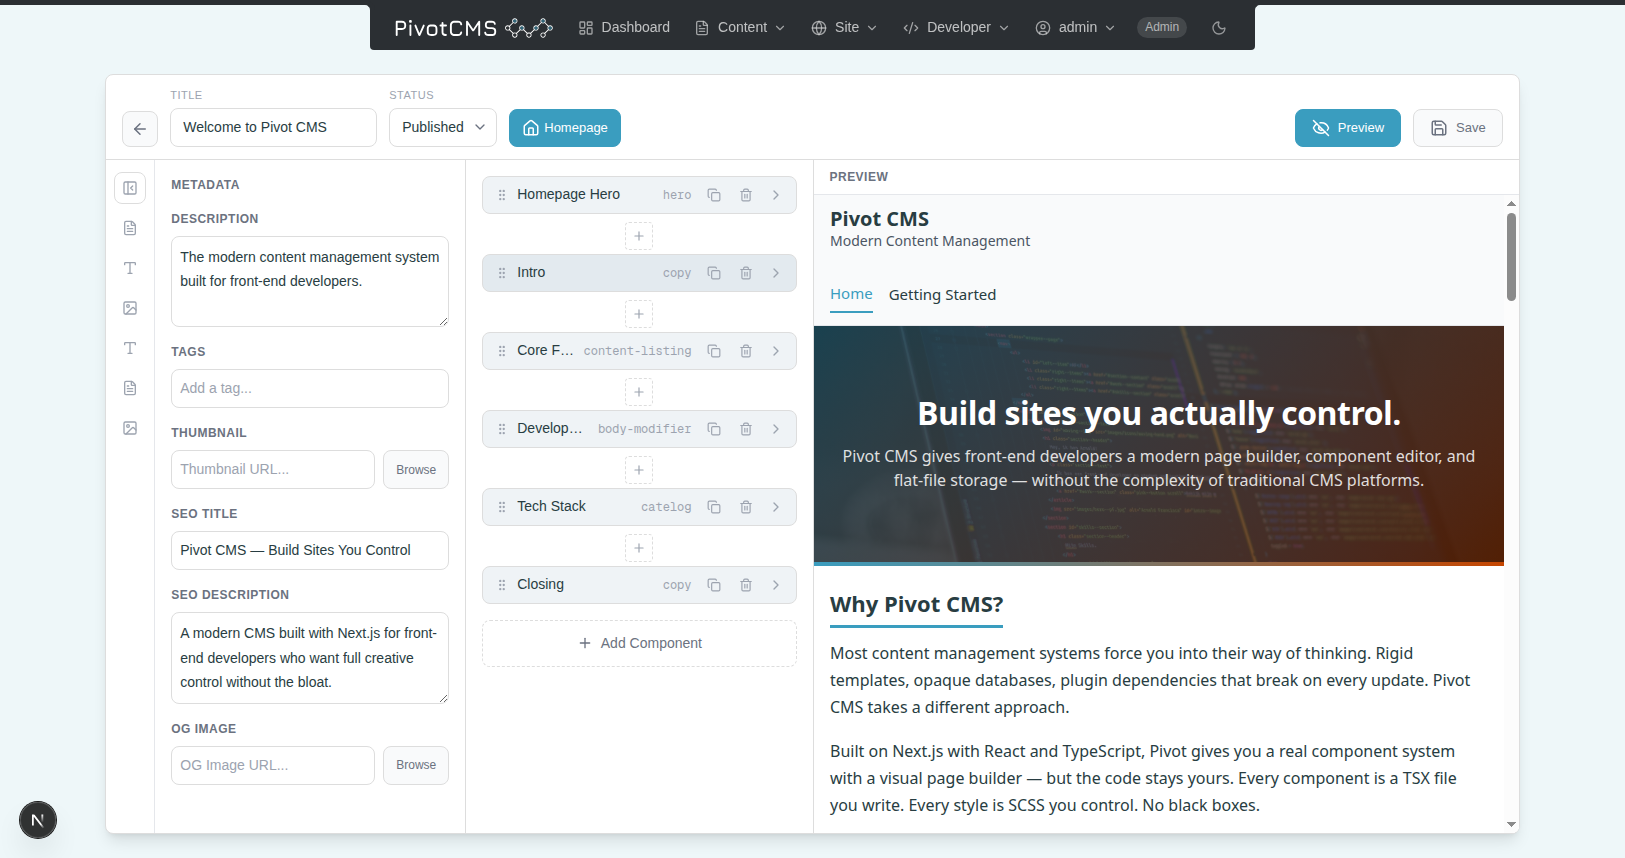Grab the Homepage Hero drag handle

coord(502,195)
